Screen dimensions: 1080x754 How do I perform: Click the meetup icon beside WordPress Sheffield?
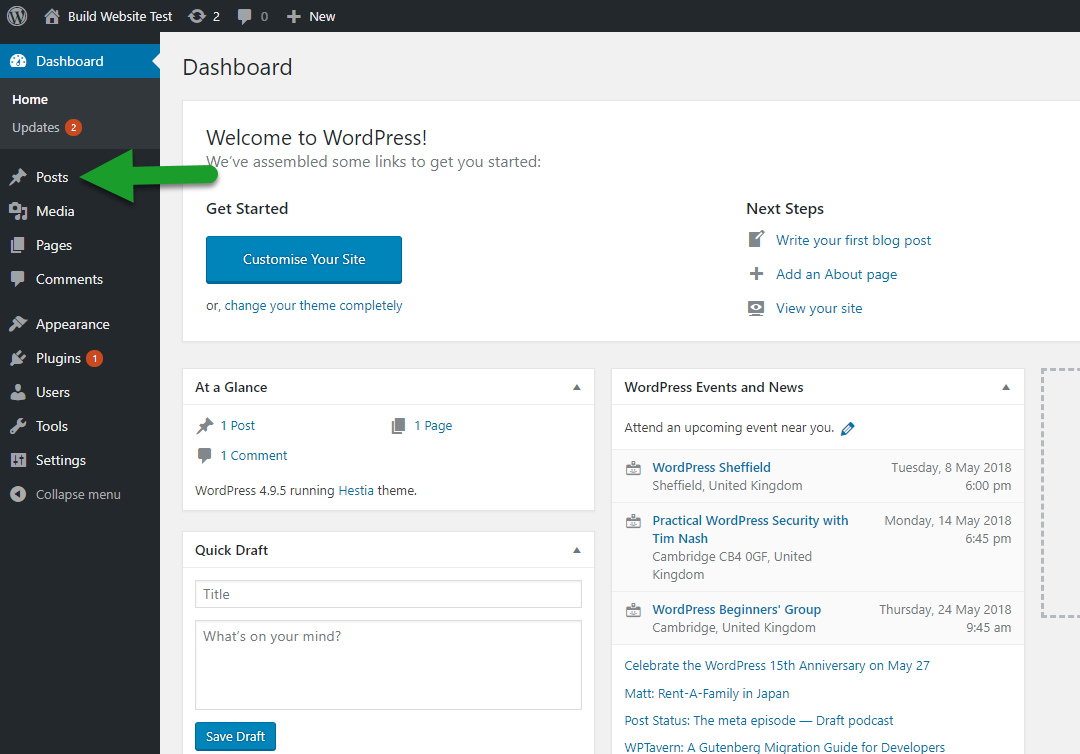(634, 468)
